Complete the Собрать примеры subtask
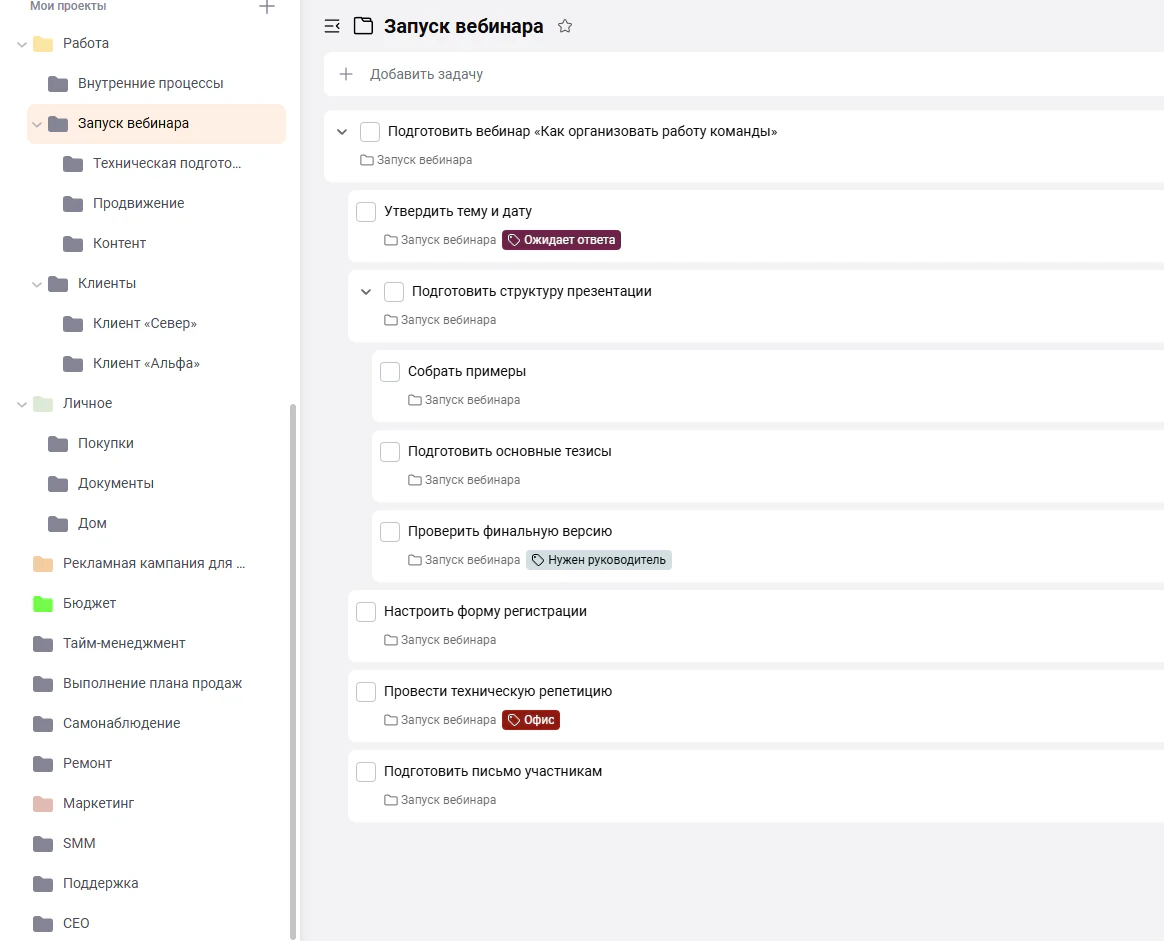 click(x=390, y=372)
